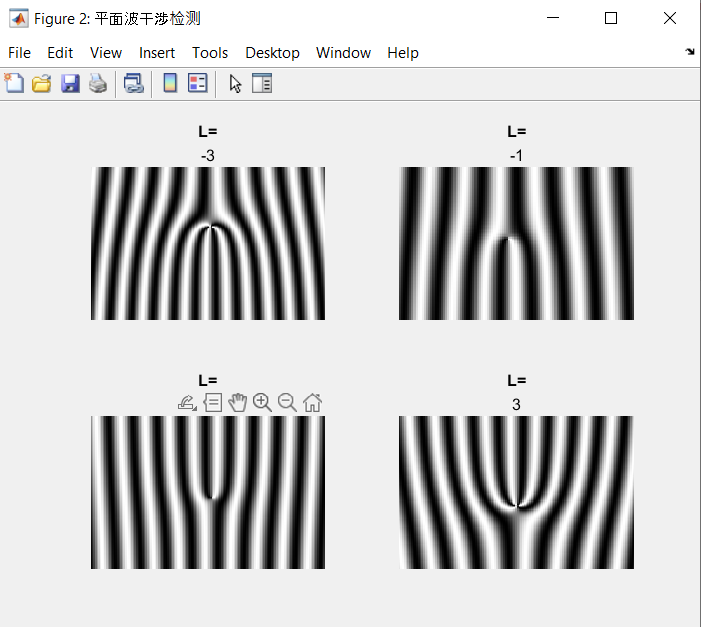Screen dimensions: 701x627
Task: Select the axes Zoom Out magnifier
Action: click(x=287, y=402)
